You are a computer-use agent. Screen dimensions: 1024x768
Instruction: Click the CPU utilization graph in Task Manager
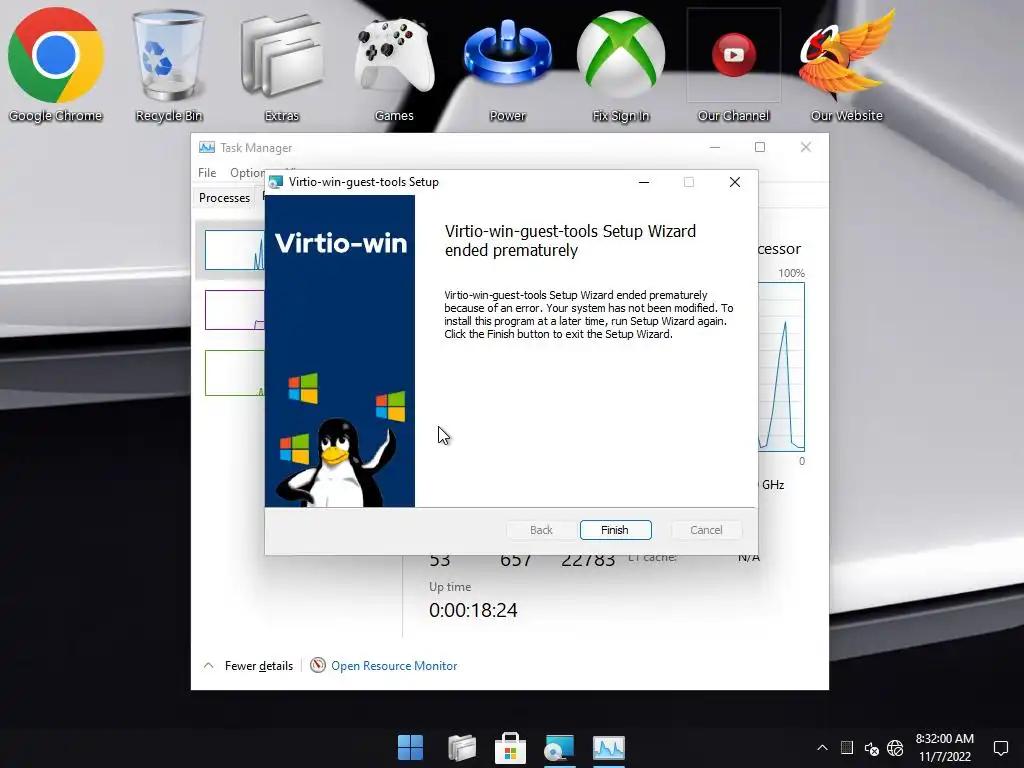781,366
